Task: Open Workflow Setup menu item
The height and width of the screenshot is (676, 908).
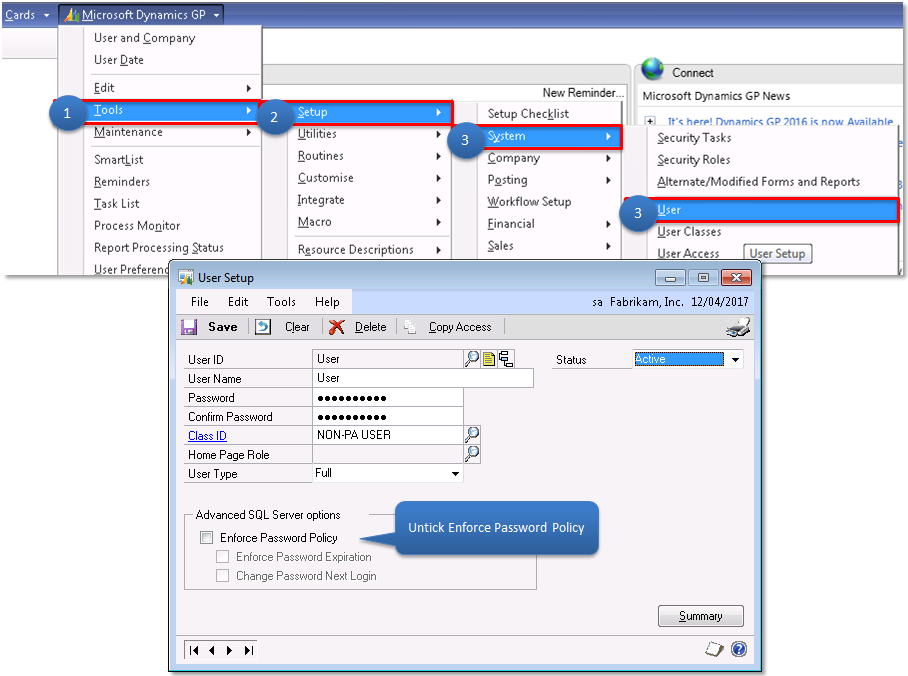Action: click(529, 202)
